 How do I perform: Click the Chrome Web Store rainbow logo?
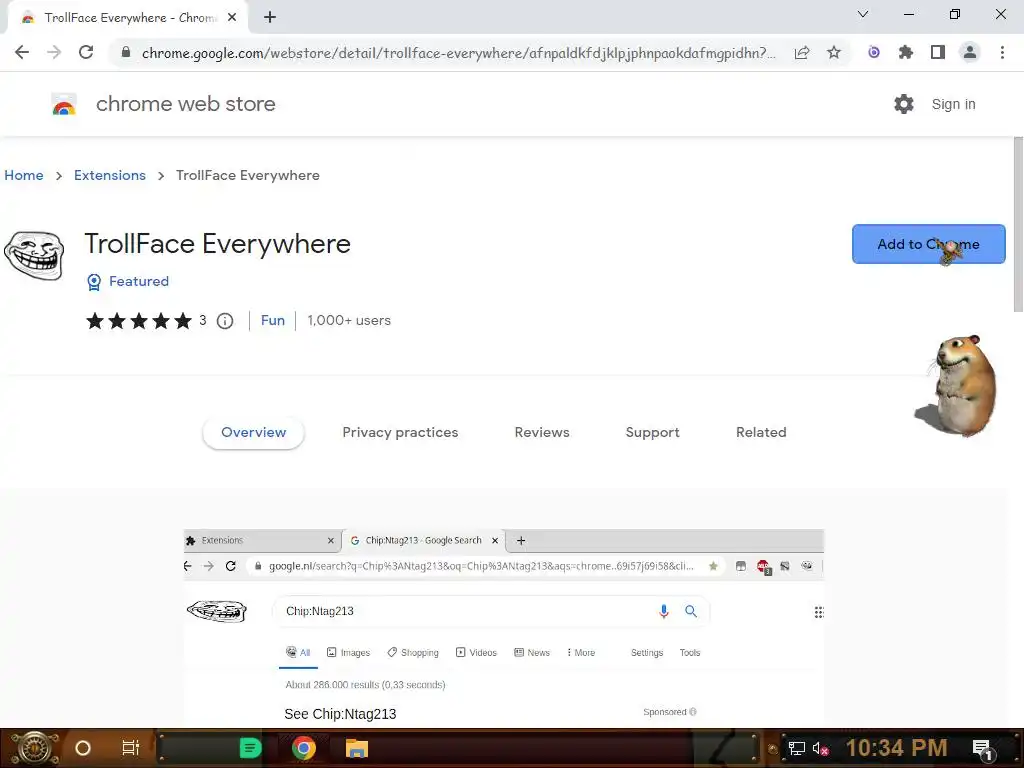point(64,104)
